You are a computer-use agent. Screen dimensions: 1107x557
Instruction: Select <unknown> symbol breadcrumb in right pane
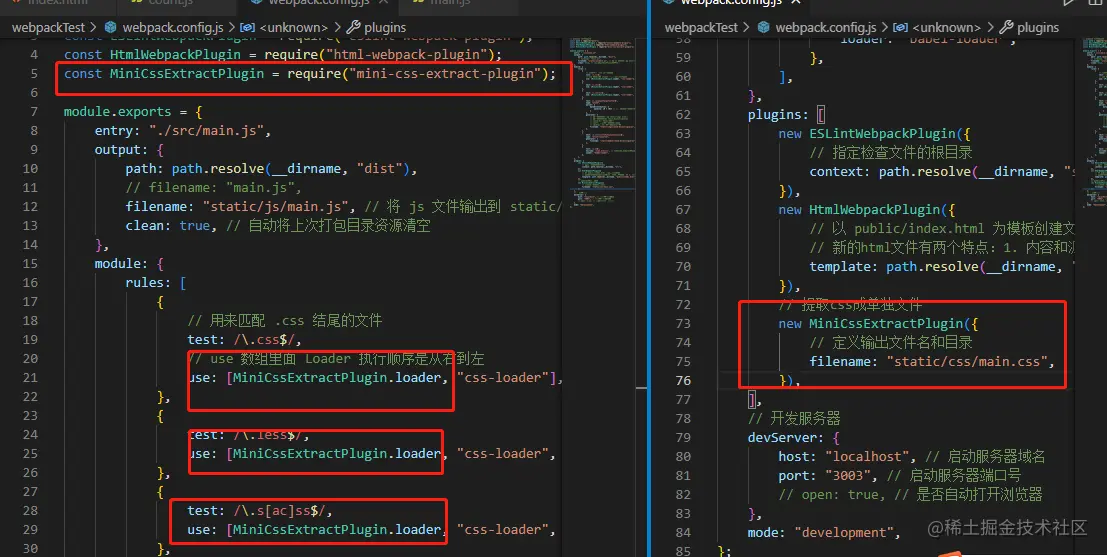point(947,28)
